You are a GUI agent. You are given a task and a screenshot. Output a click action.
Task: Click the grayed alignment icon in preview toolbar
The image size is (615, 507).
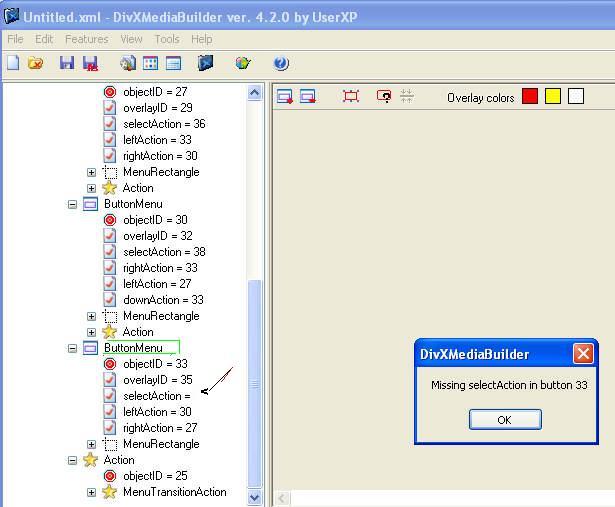407,96
